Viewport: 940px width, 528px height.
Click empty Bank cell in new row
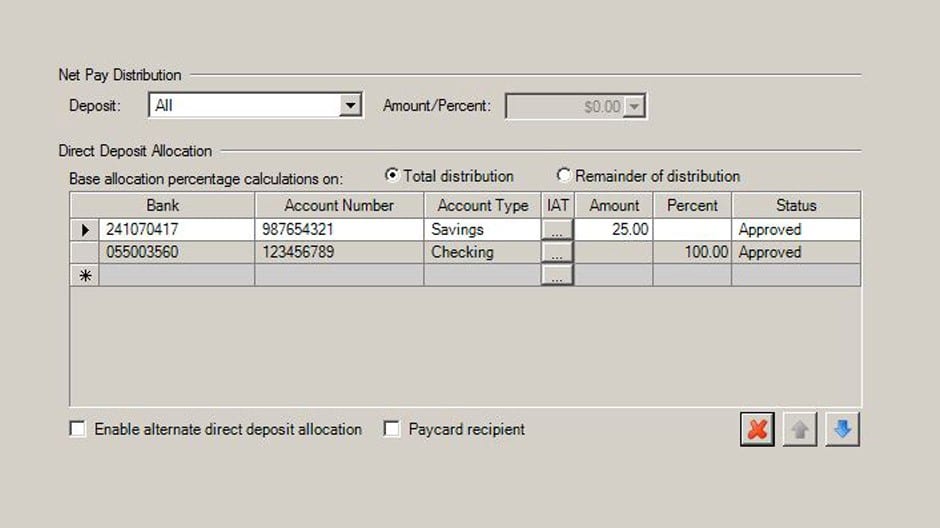coord(177,275)
